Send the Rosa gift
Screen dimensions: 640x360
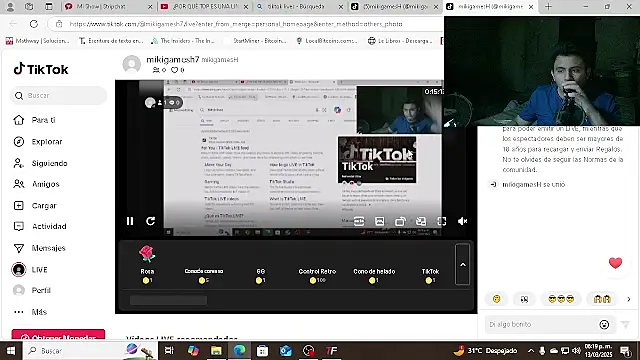(147, 264)
